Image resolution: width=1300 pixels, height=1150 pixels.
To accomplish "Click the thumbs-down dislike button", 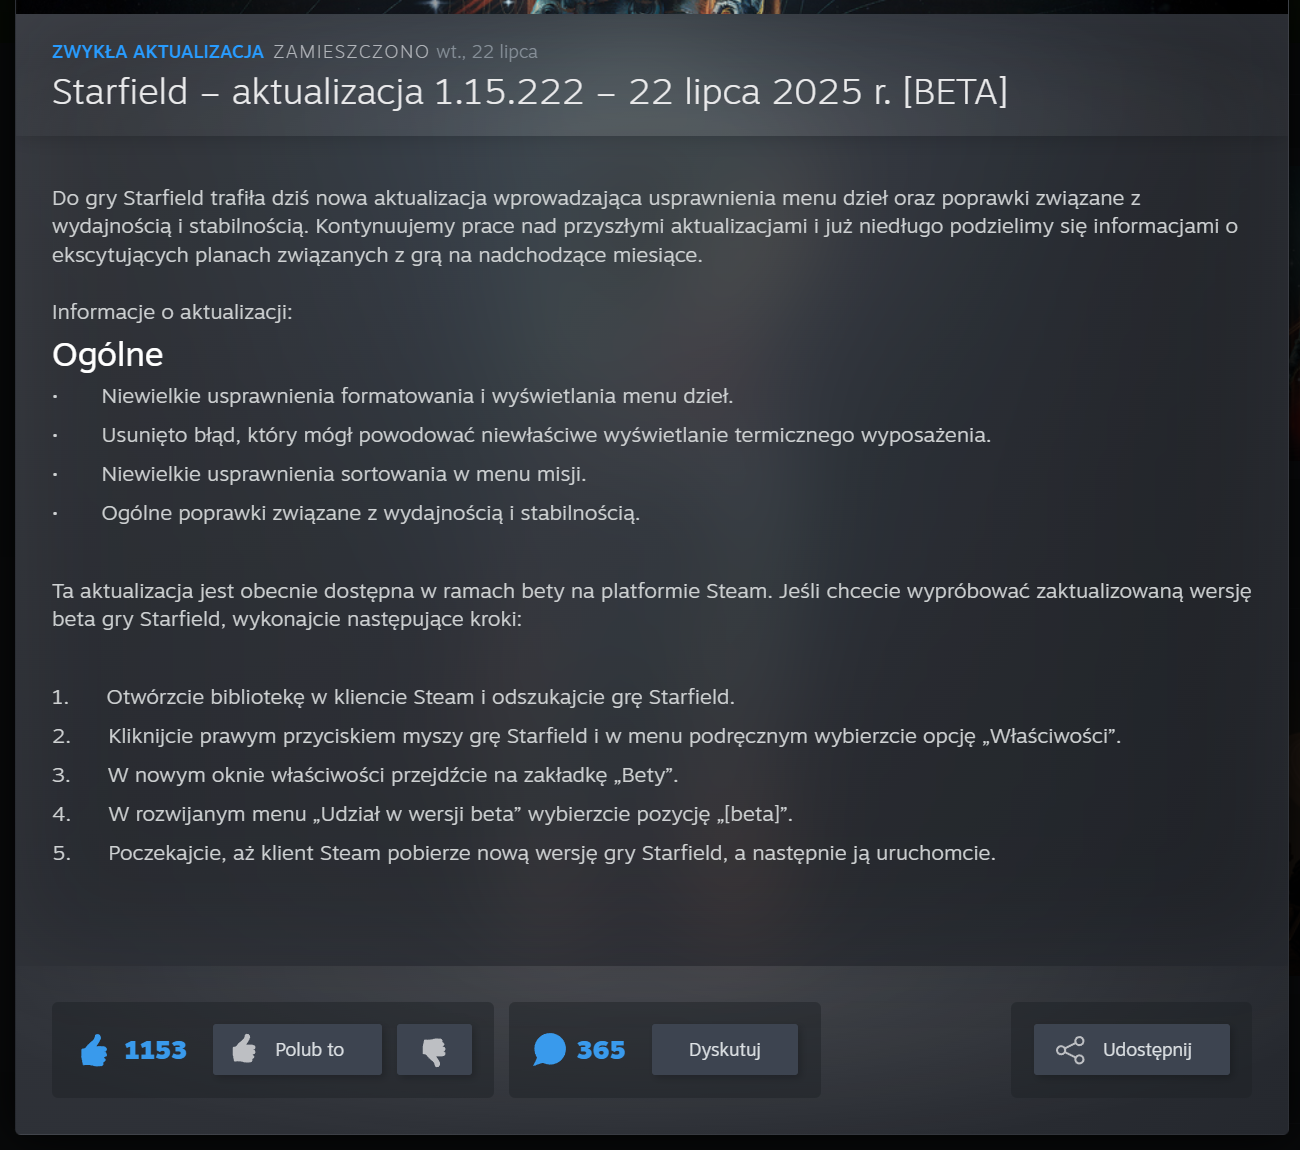I will click(434, 1050).
